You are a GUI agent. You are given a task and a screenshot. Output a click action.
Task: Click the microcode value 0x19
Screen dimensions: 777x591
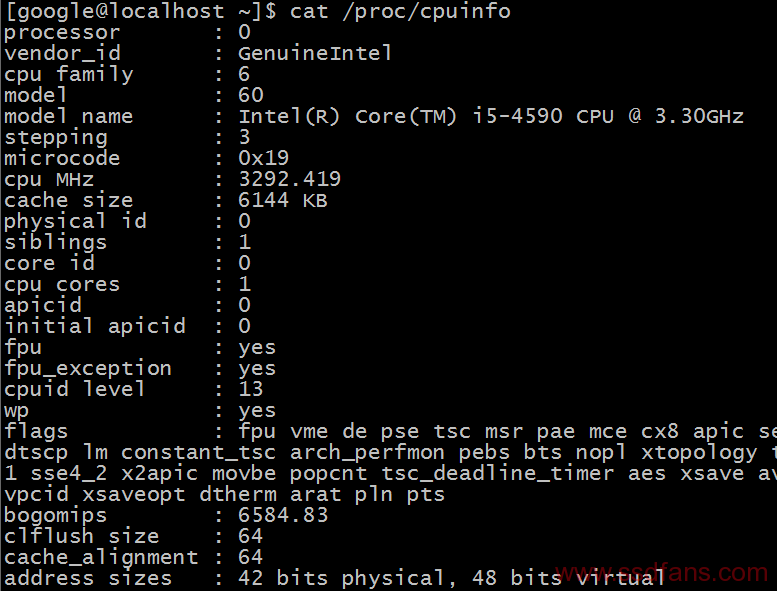pyautogui.click(x=263, y=158)
